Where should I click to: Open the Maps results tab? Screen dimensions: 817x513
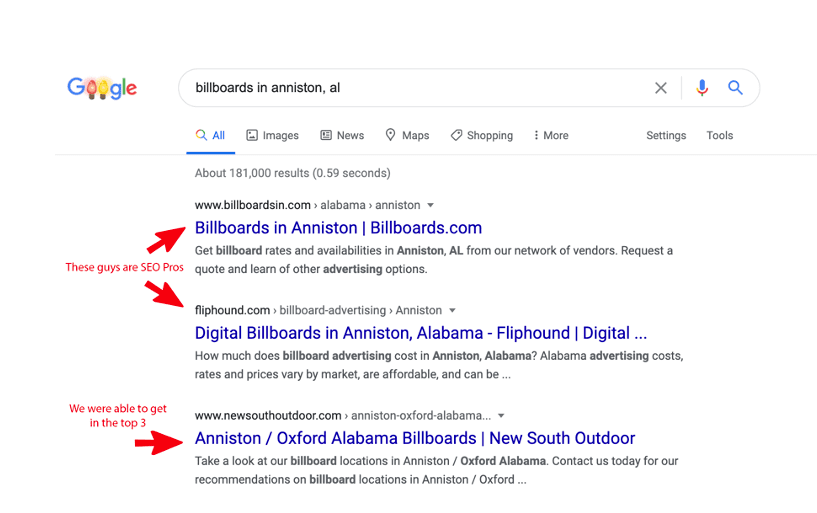coord(407,135)
